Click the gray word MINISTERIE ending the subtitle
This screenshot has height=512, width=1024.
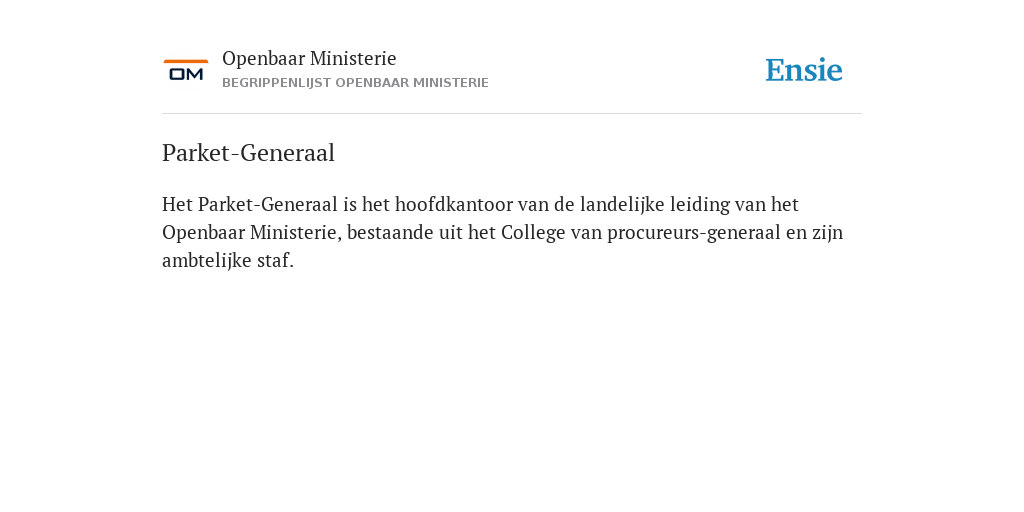point(451,83)
